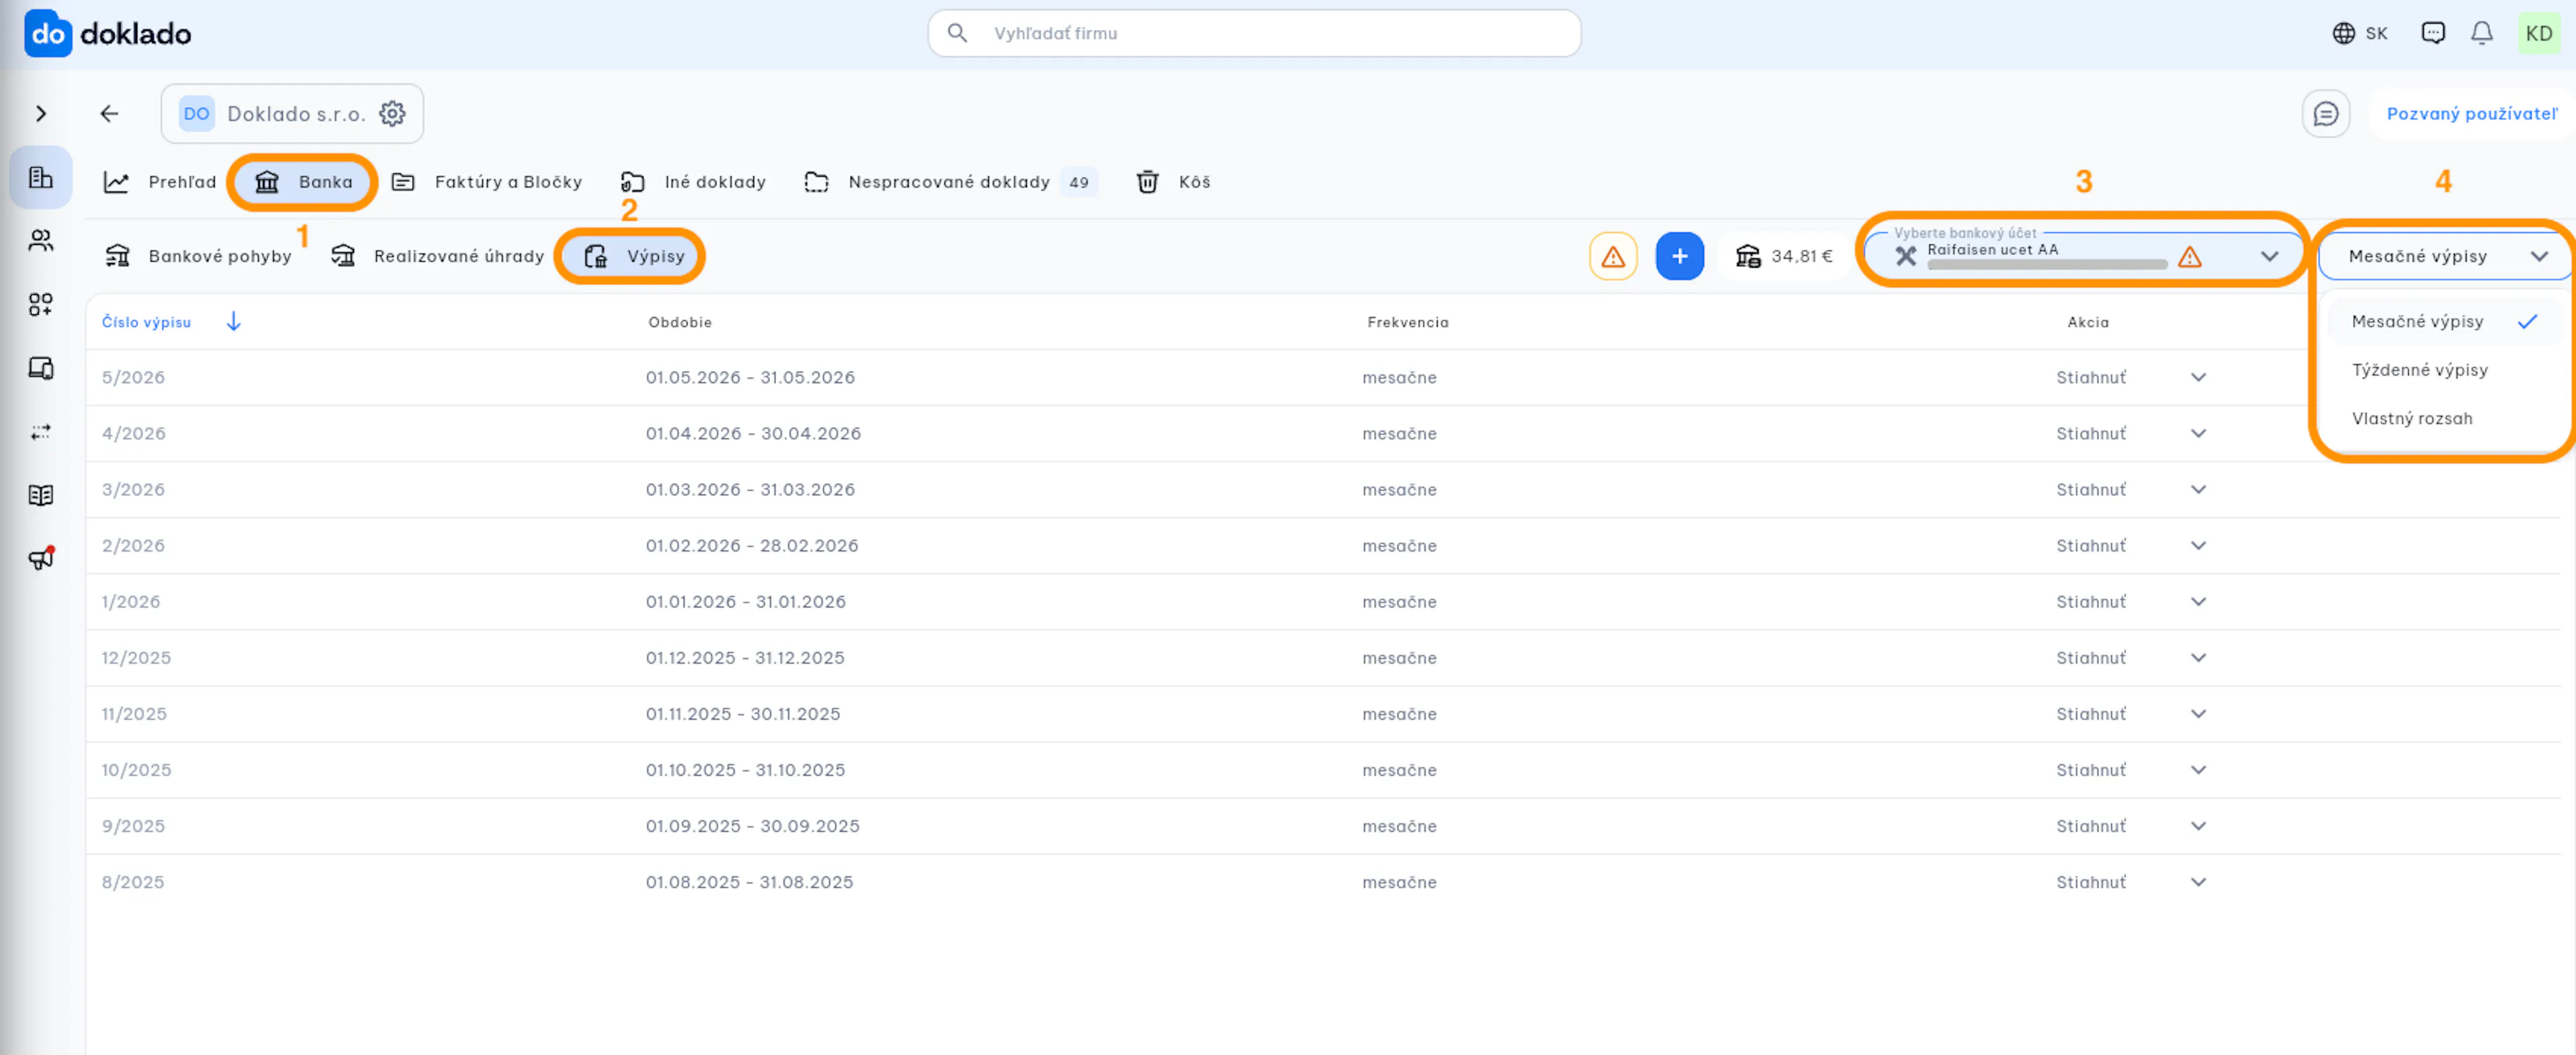The height and width of the screenshot is (1055, 2576).
Task: Click the doklado logo
Action: coord(108,33)
